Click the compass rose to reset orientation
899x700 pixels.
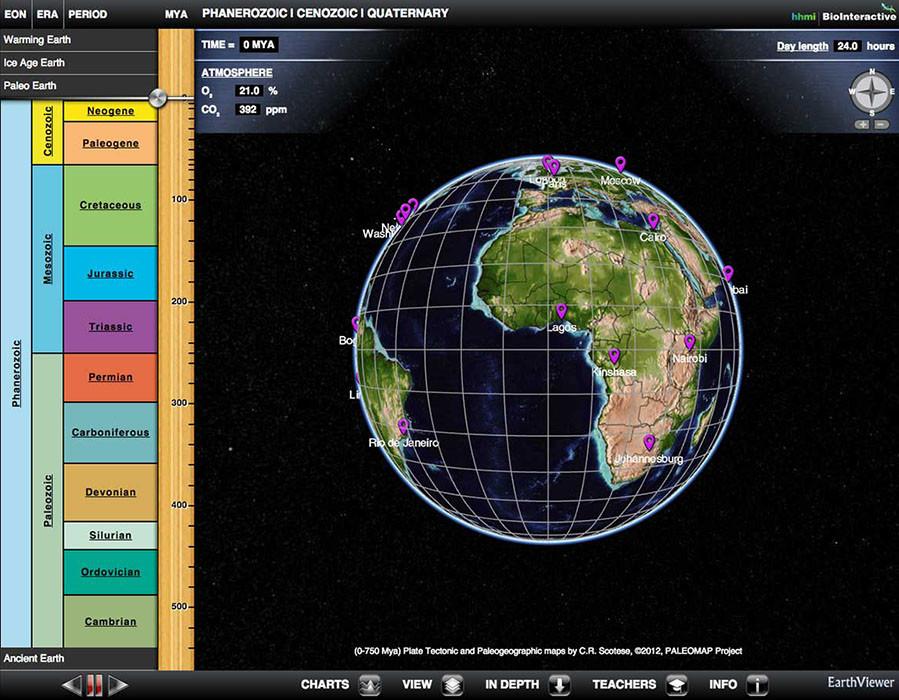[x=871, y=92]
